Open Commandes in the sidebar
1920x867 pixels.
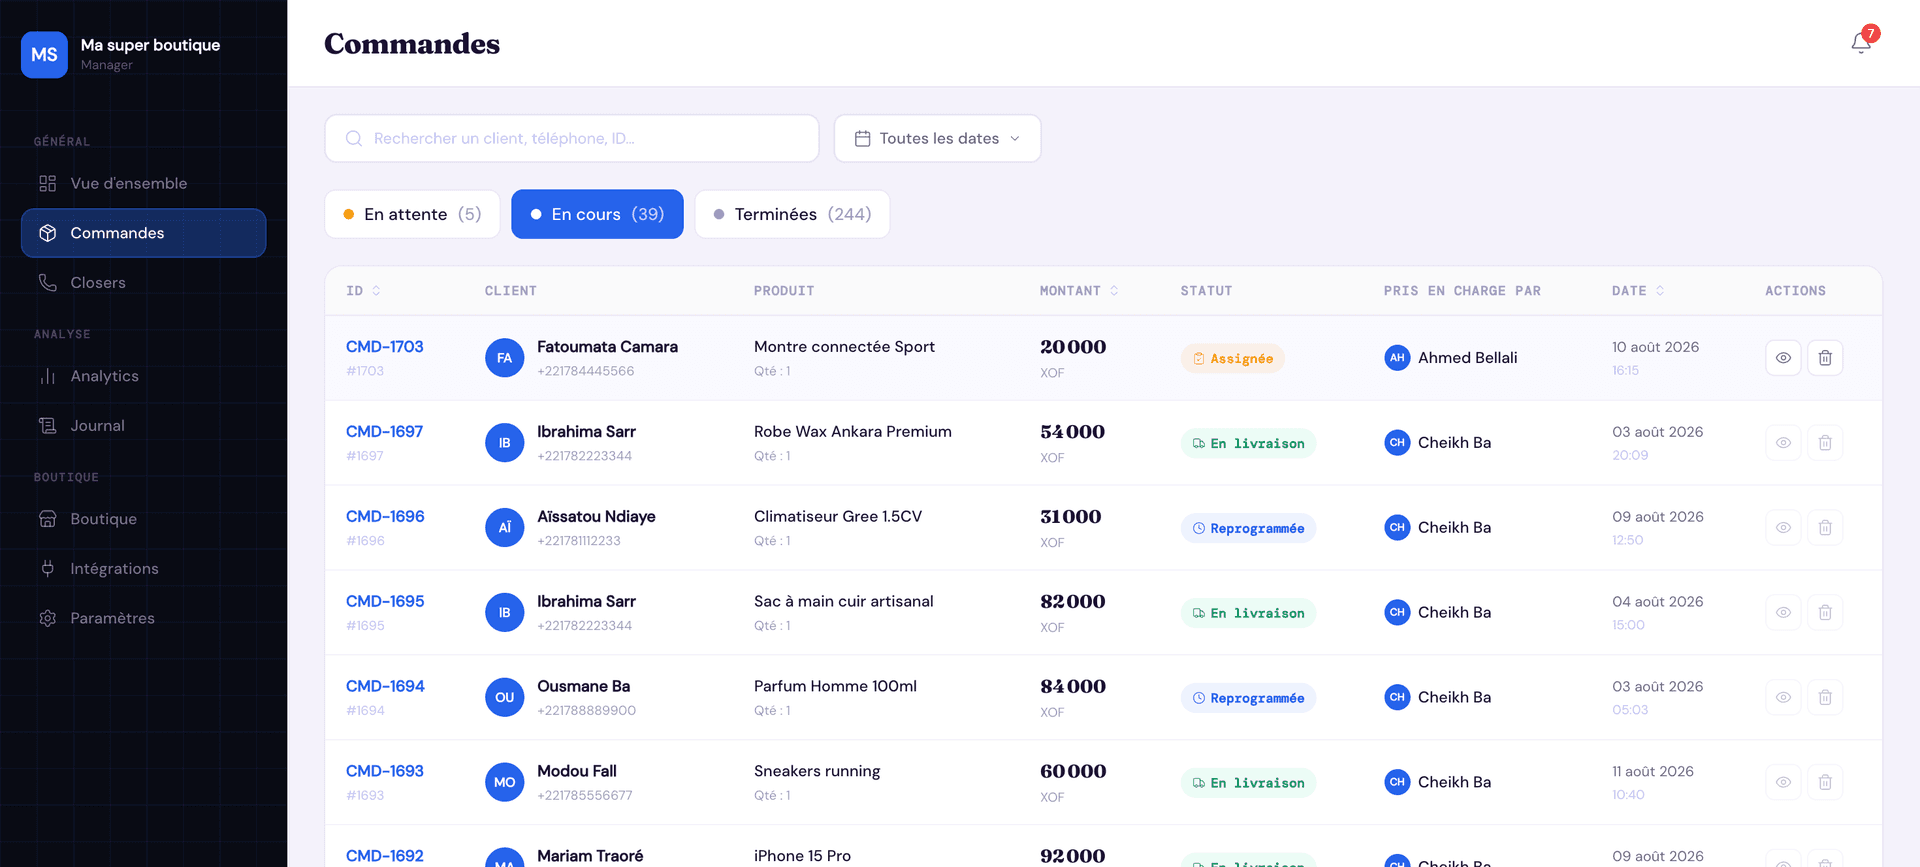[143, 233]
